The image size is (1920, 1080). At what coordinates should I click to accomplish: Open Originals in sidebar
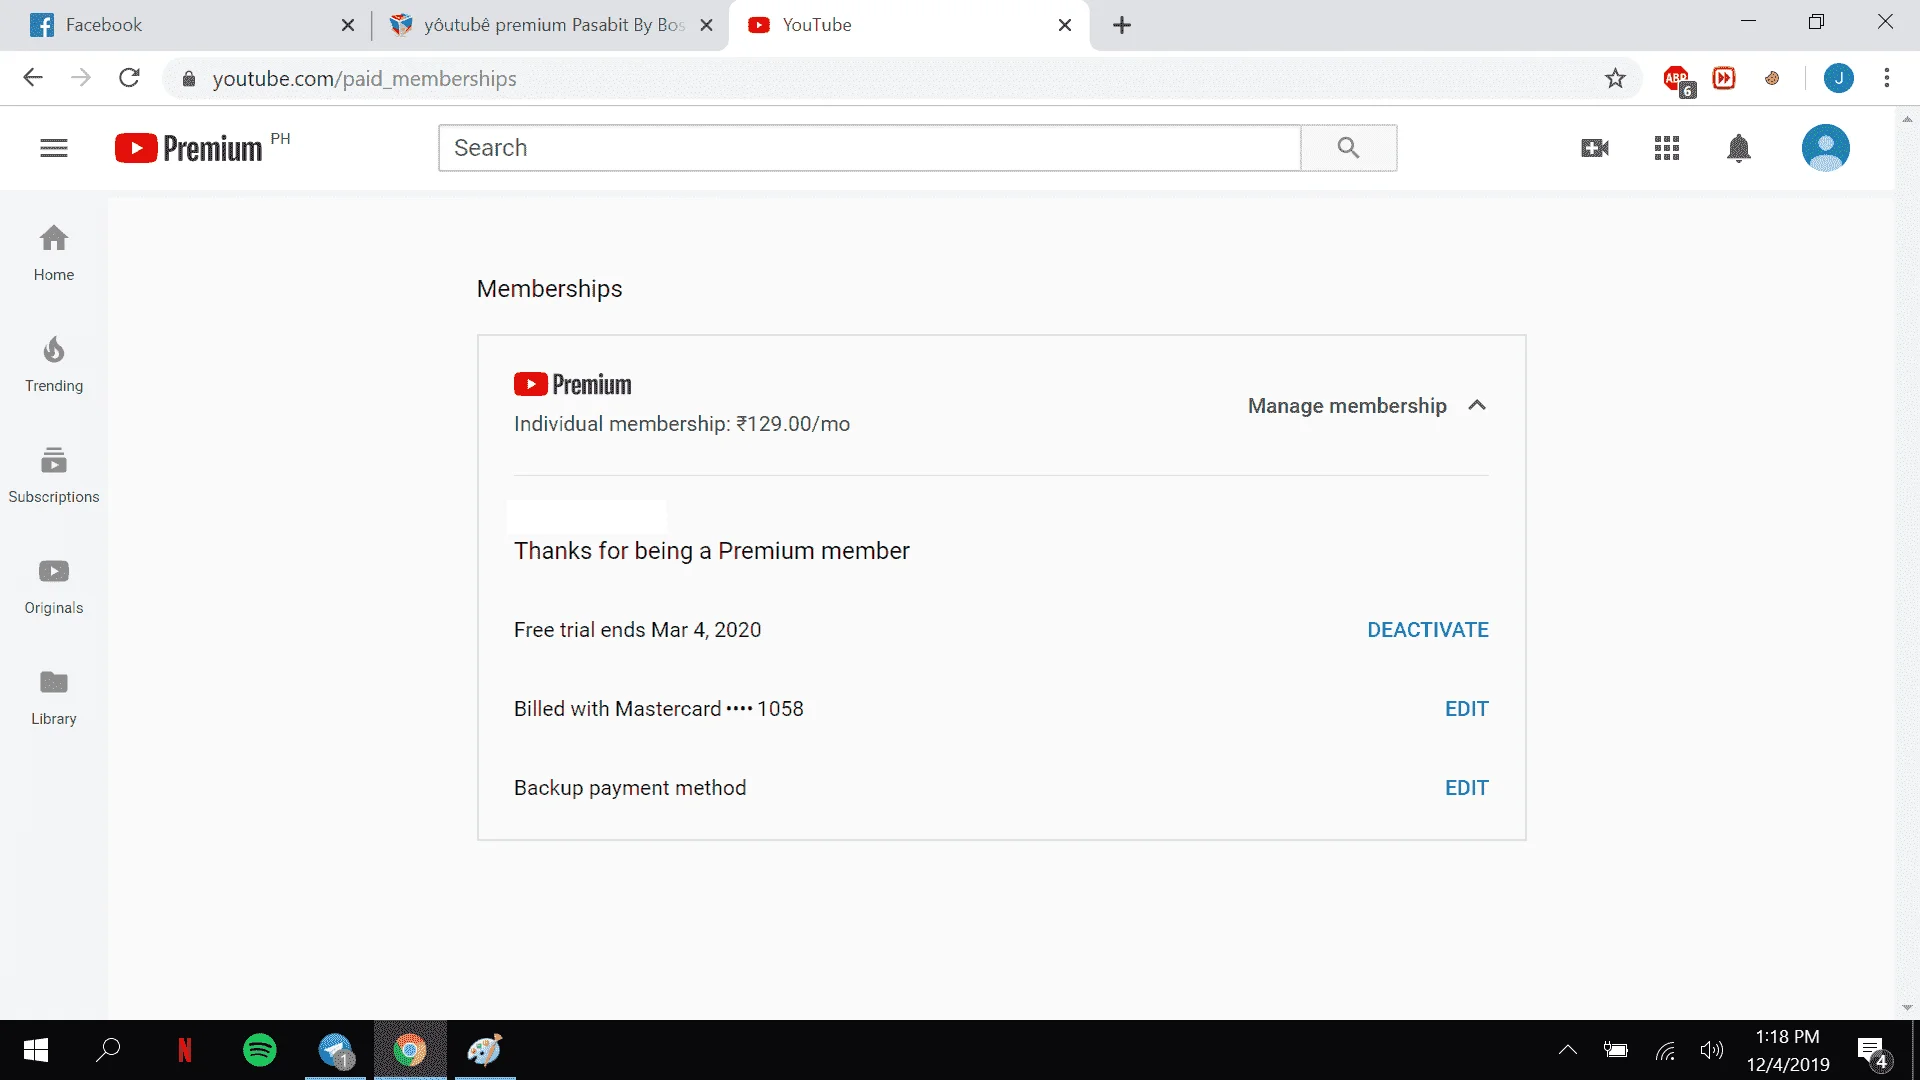[54, 586]
